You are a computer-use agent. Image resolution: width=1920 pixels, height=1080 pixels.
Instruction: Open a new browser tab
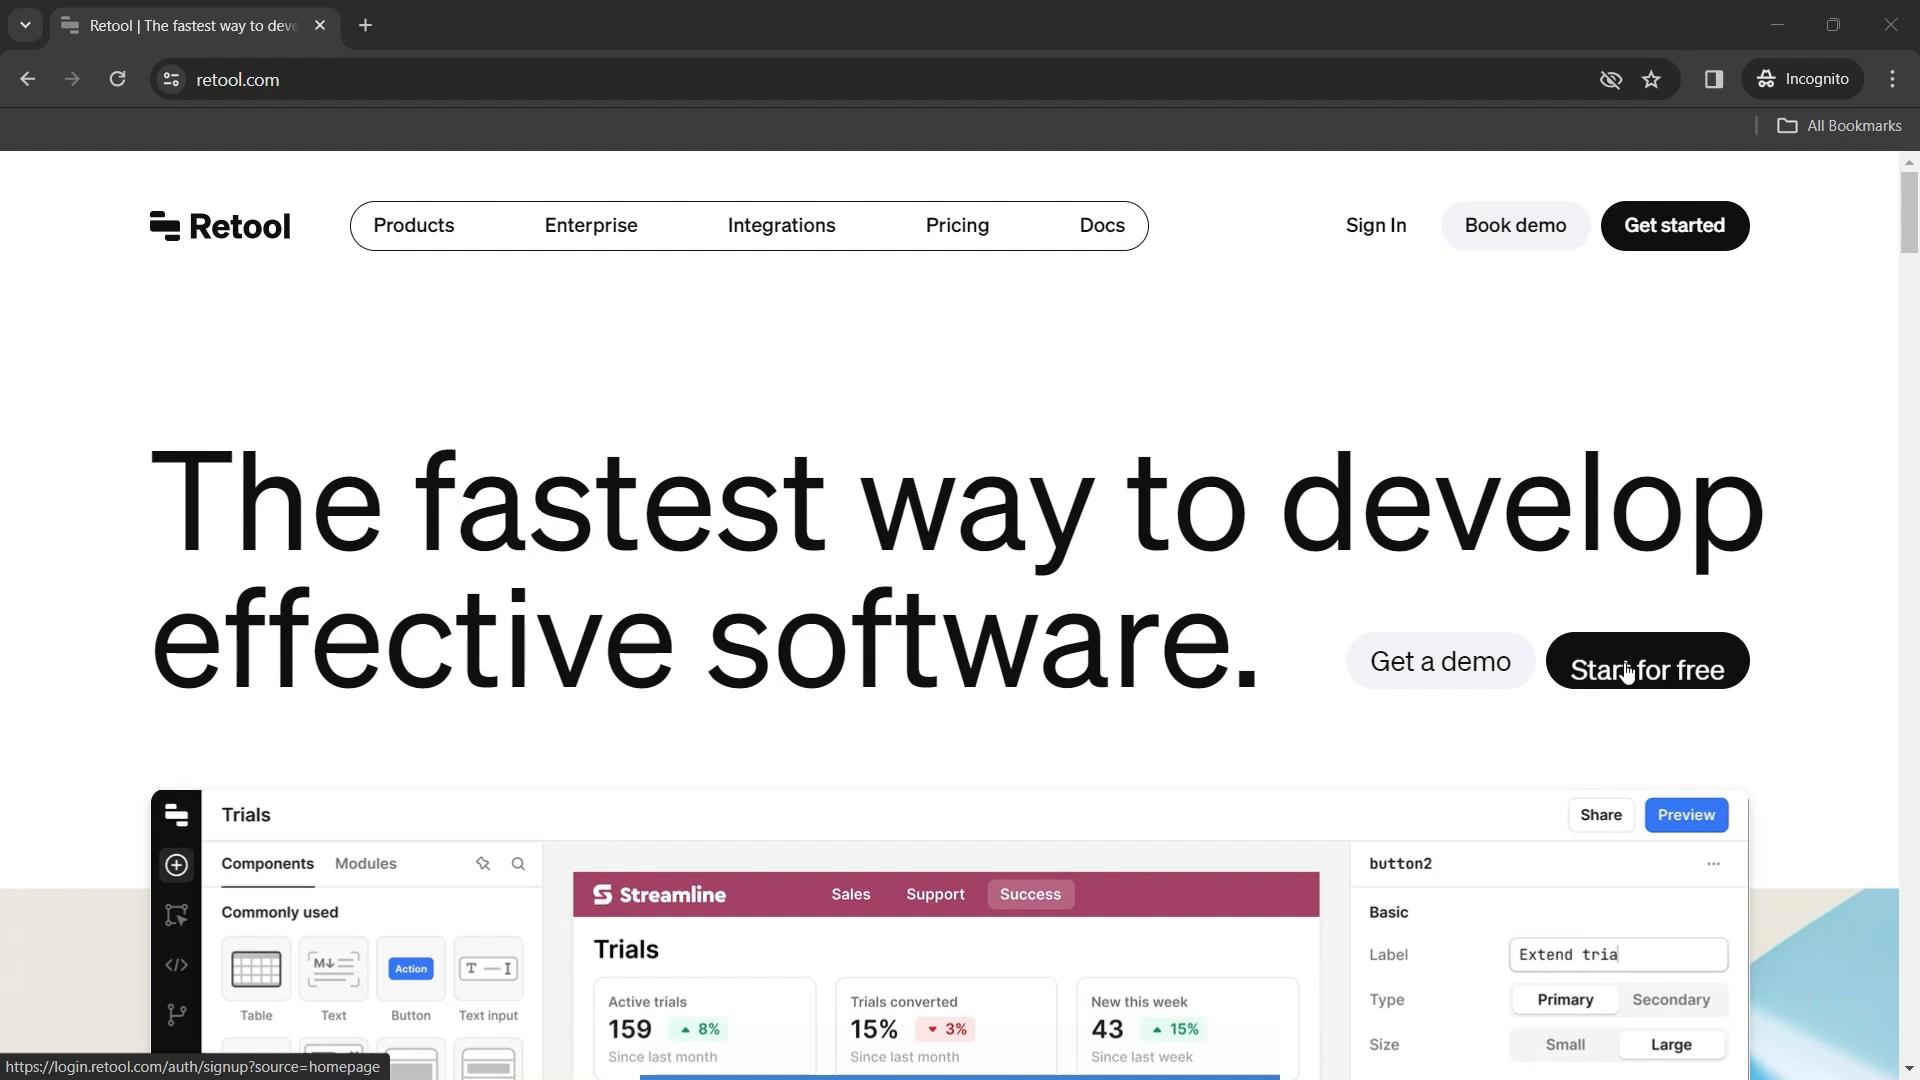365,25
